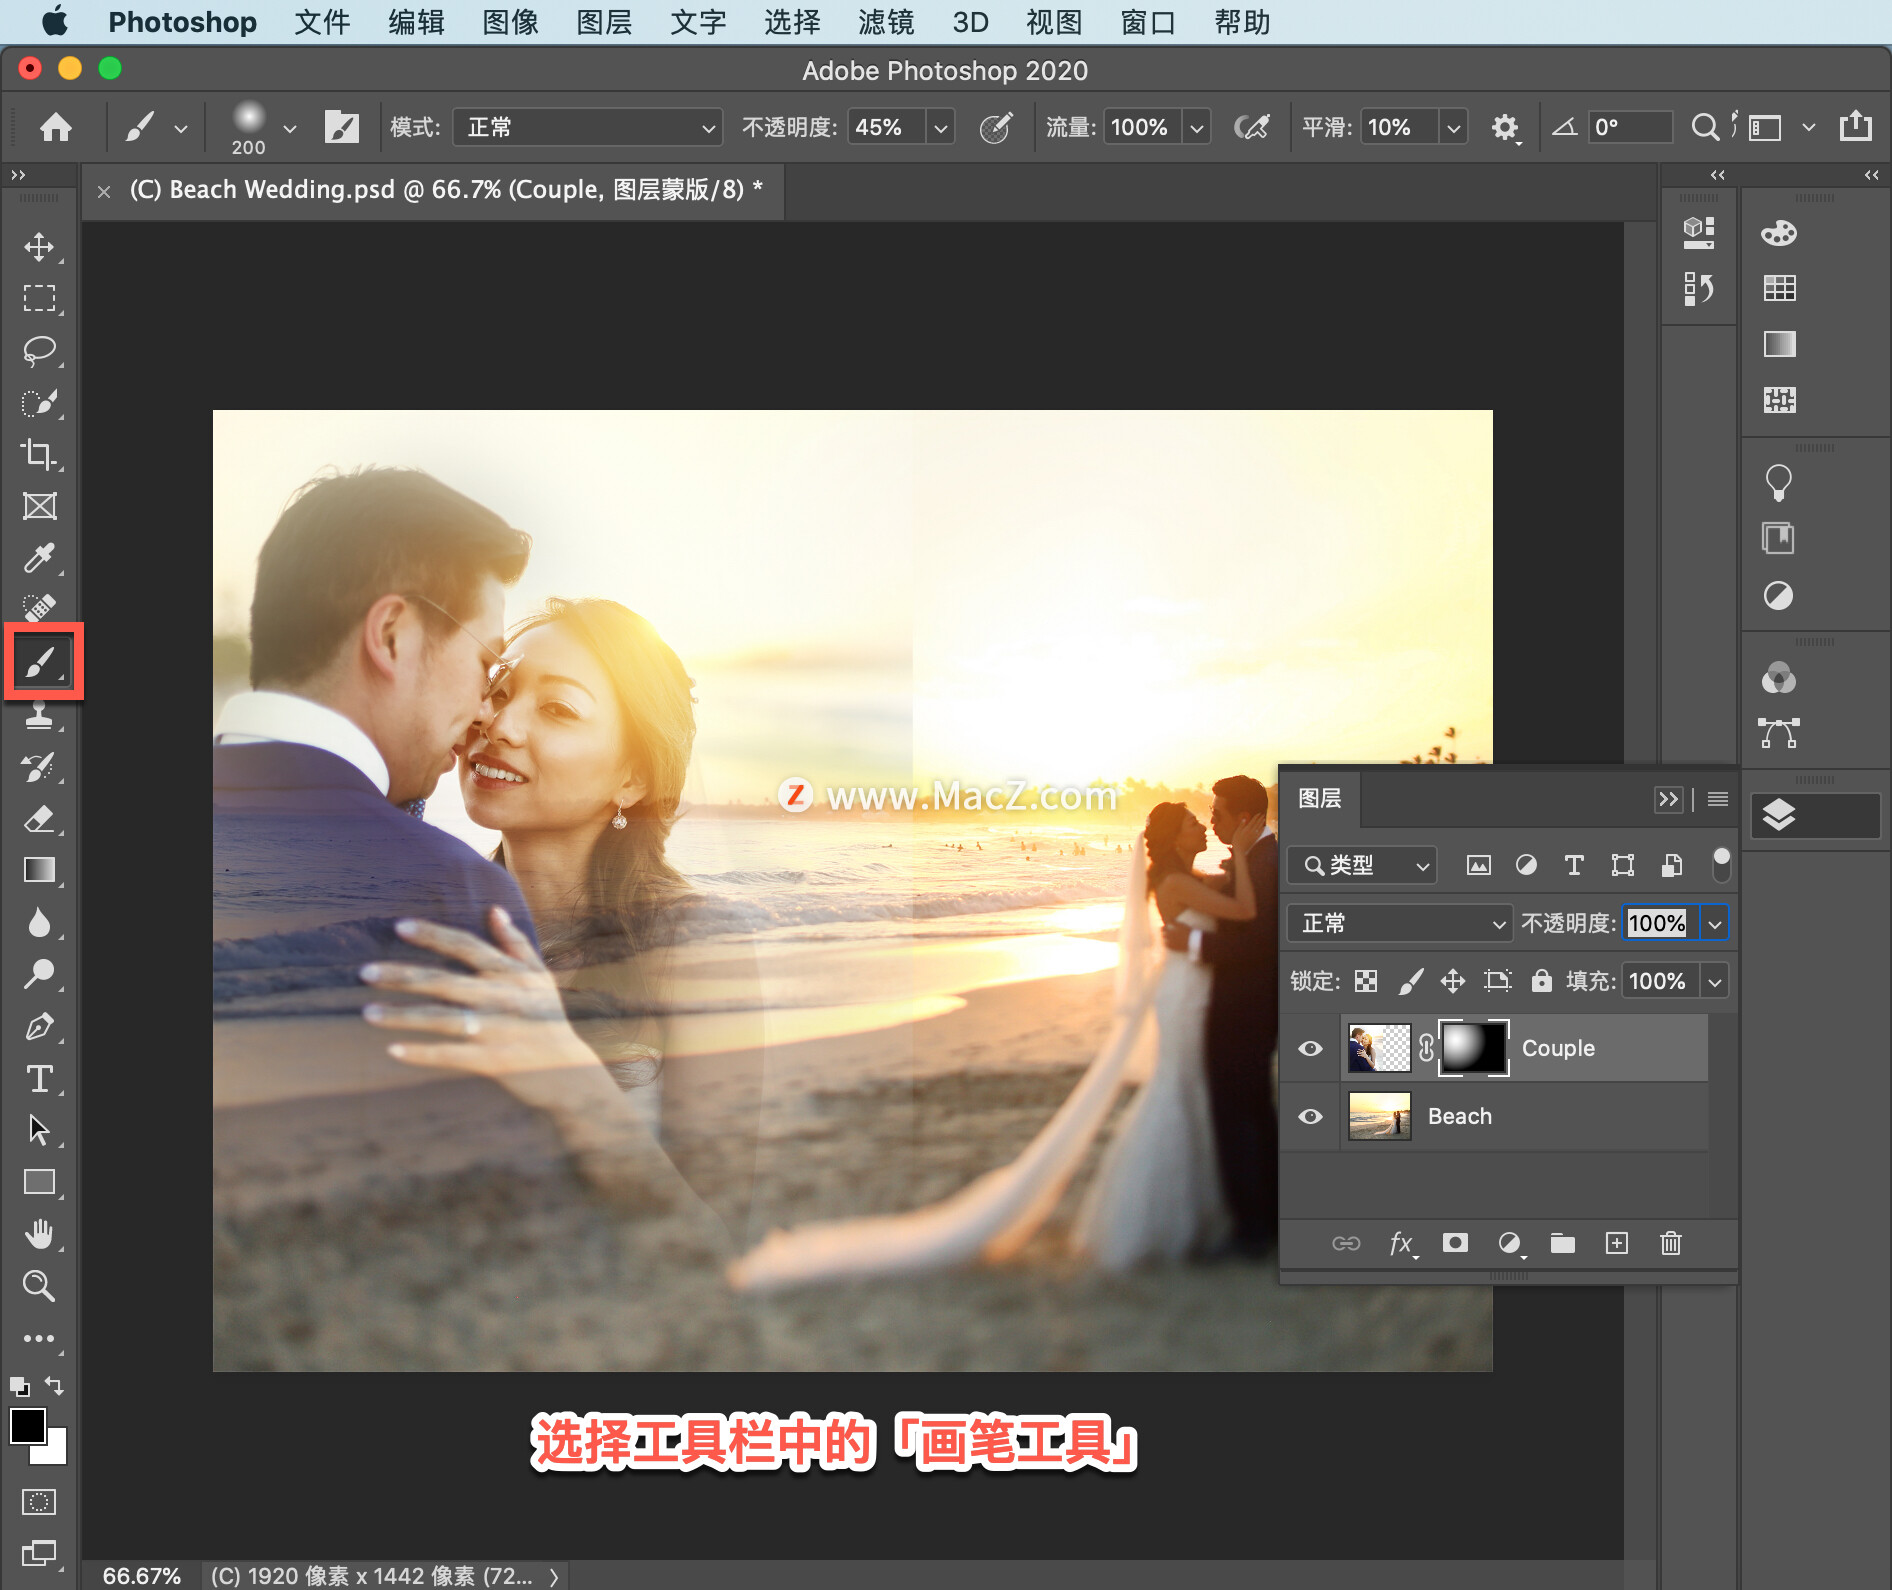Click the foreground color swatch
1892x1590 pixels.
[x=27, y=1426]
